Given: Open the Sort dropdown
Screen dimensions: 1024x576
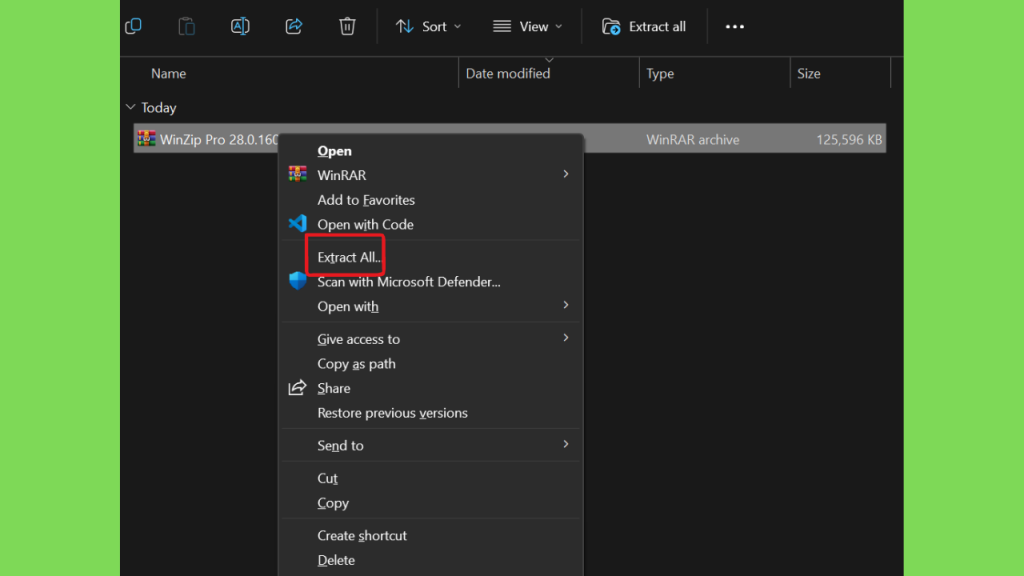Looking at the screenshot, I should (428, 26).
